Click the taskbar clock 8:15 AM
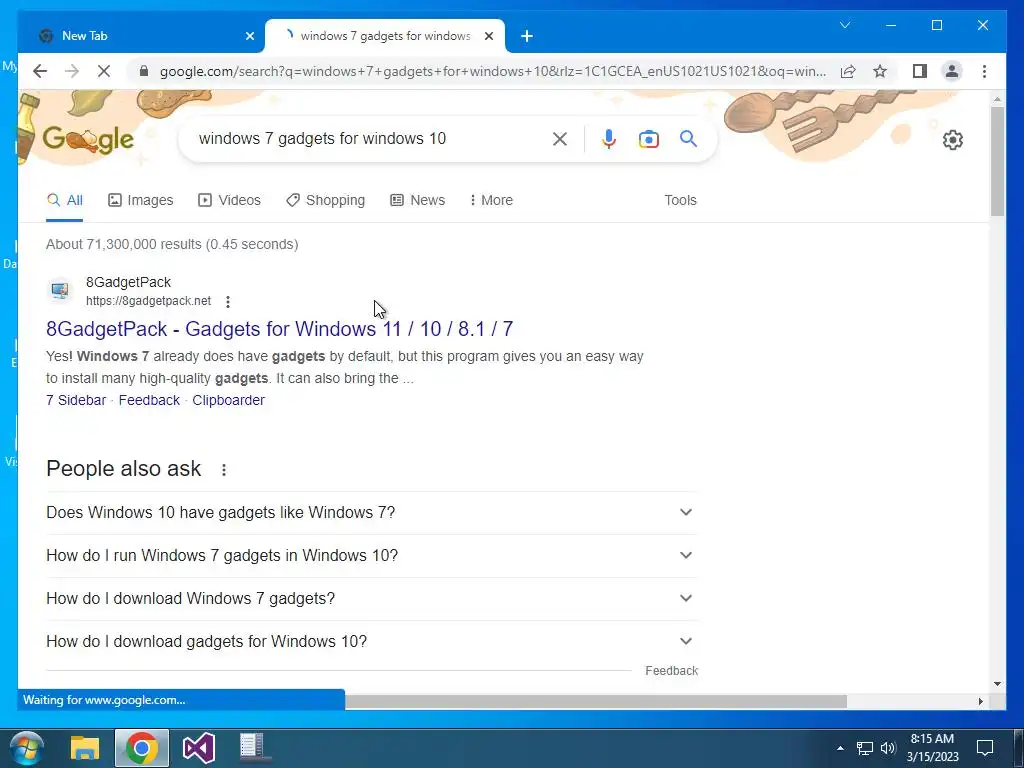Image resolution: width=1024 pixels, height=768 pixels. 932,748
